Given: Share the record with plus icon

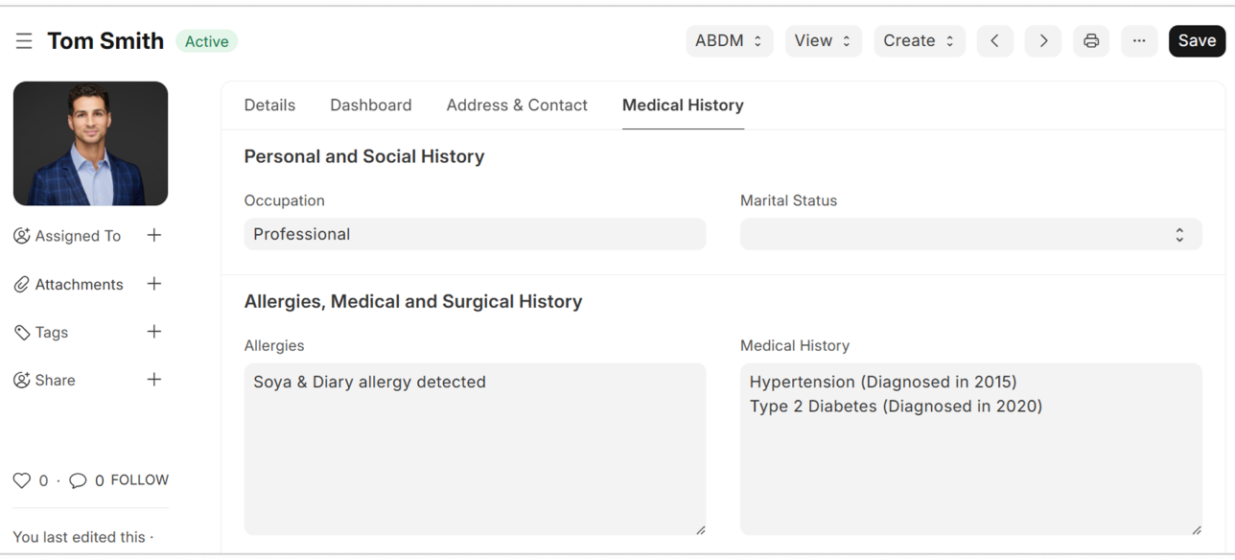Looking at the screenshot, I should (x=154, y=379).
